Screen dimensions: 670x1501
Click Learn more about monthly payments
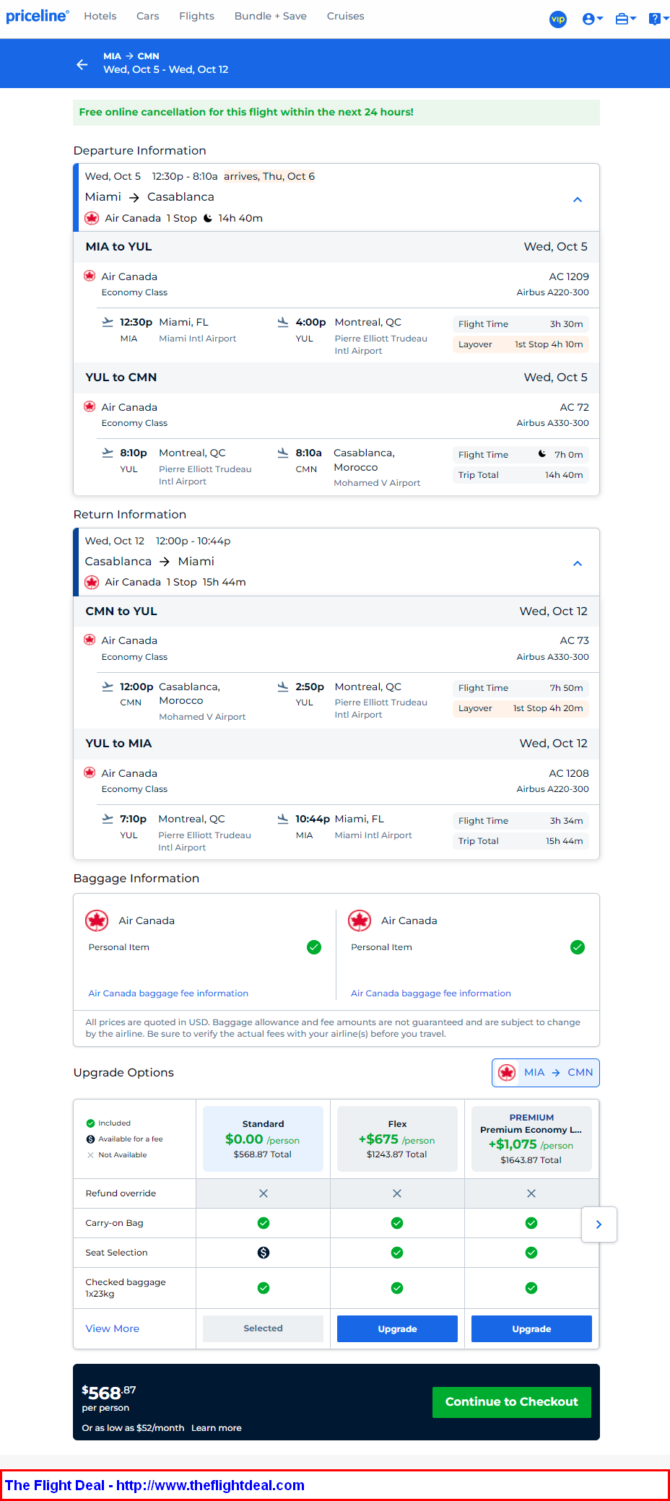pos(216,1428)
